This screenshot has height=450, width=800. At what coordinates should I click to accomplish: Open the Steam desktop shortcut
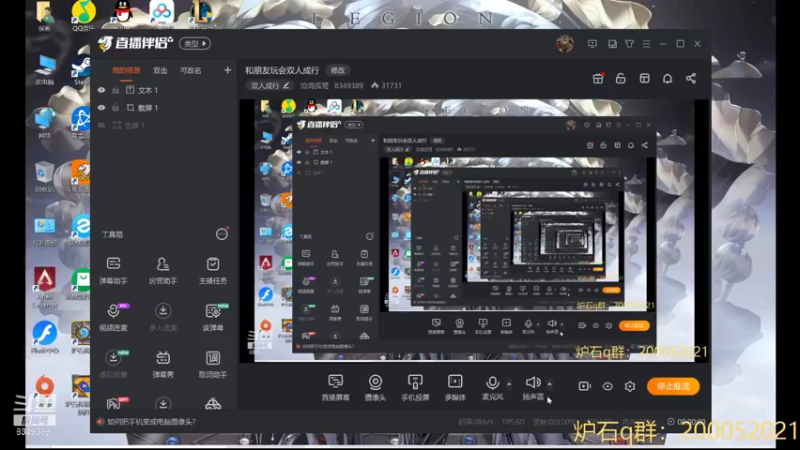82,70
